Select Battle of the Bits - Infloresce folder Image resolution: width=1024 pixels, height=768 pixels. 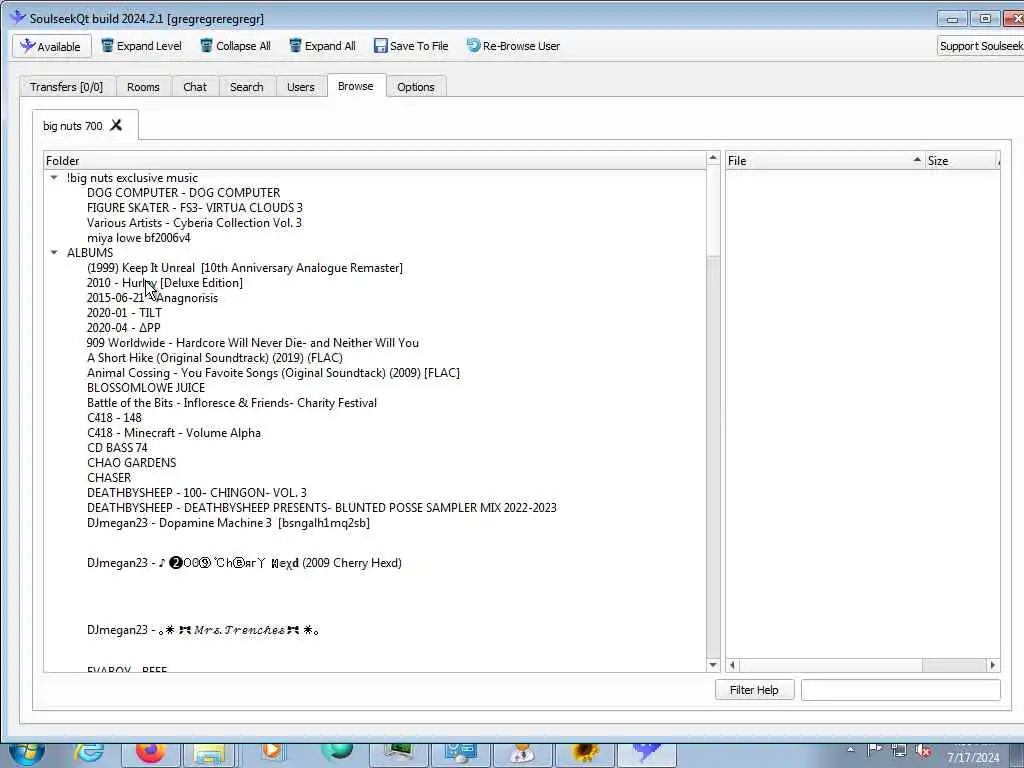[x=232, y=403]
